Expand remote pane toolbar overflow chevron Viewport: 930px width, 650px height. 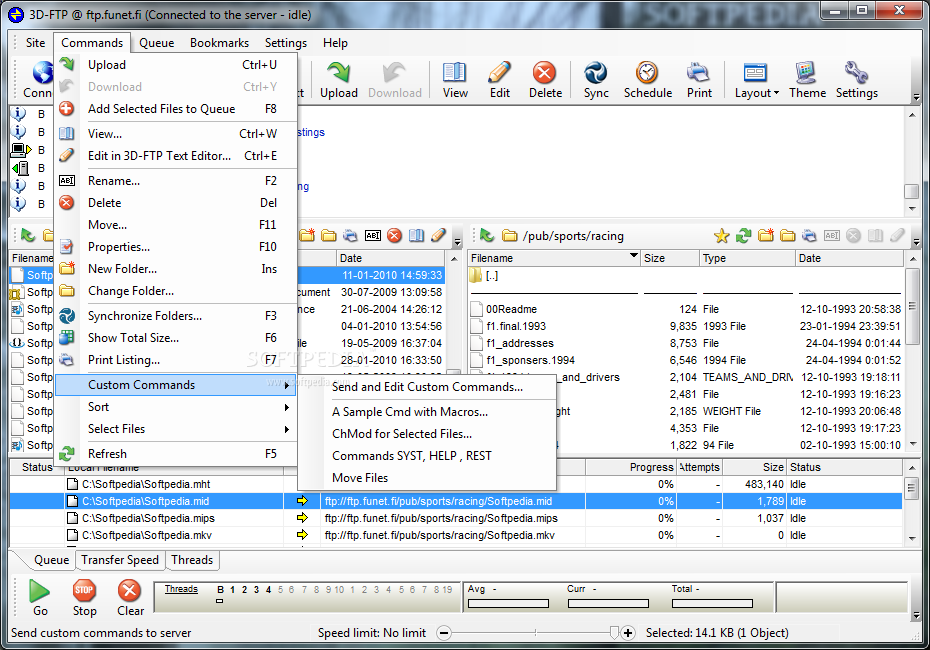tap(916, 242)
